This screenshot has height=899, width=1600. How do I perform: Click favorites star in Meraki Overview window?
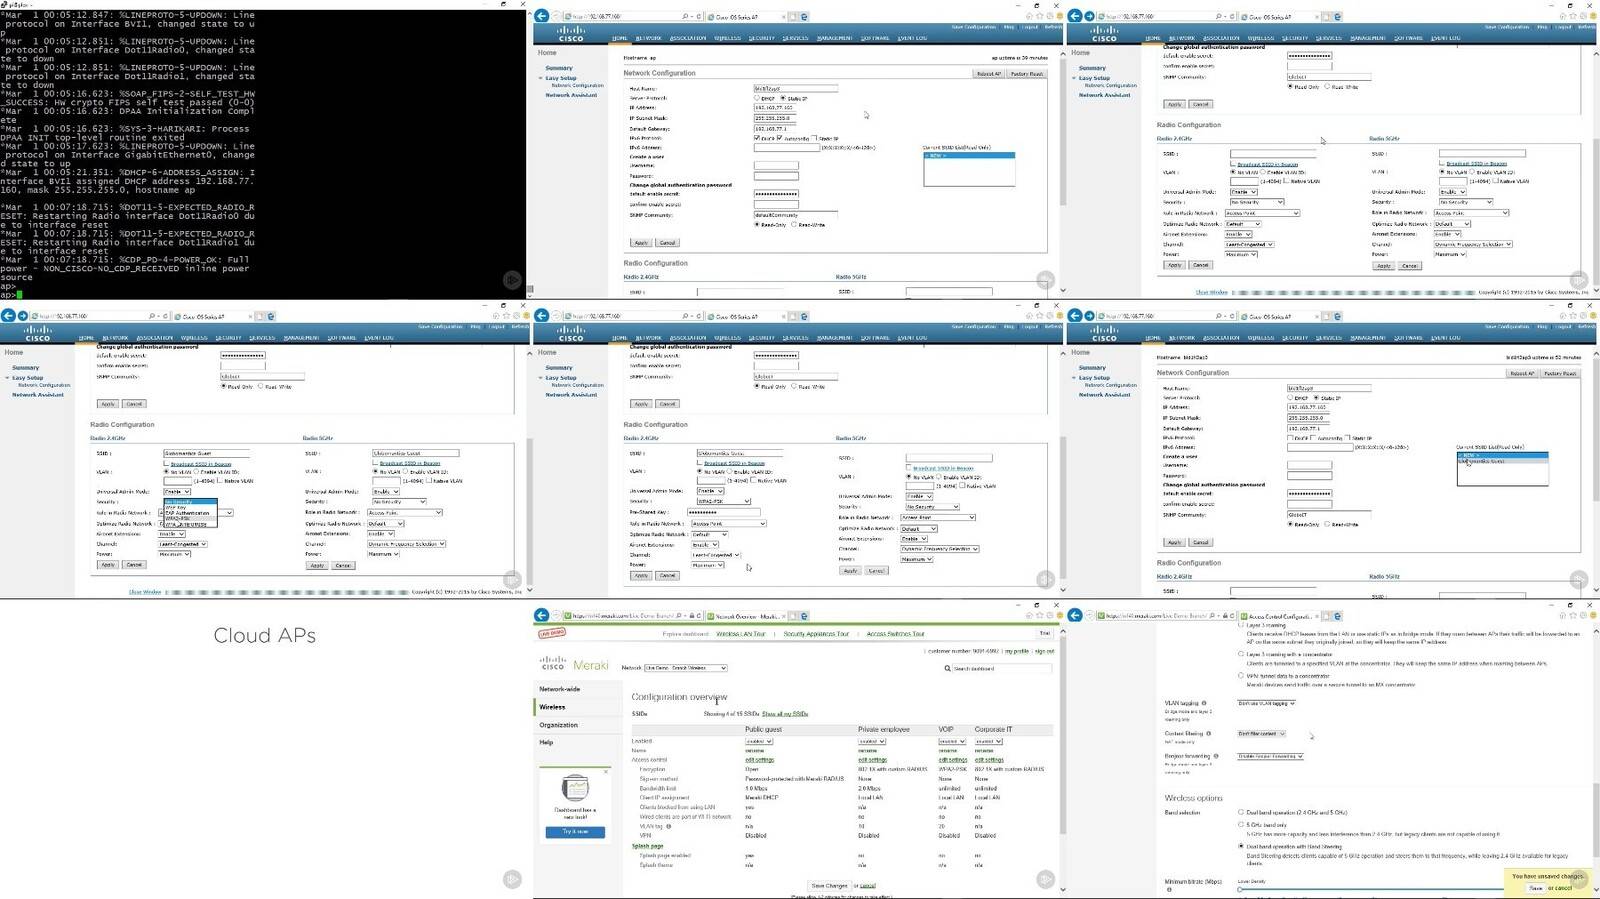click(x=1039, y=616)
